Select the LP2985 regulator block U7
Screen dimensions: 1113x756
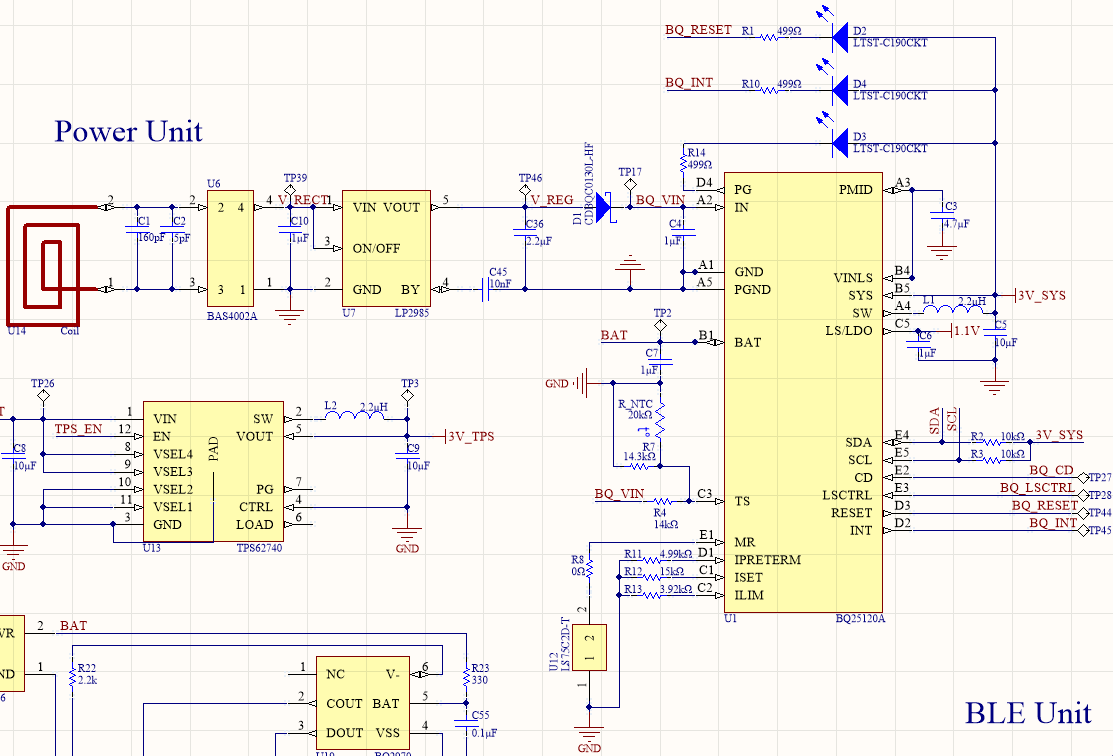tap(386, 248)
